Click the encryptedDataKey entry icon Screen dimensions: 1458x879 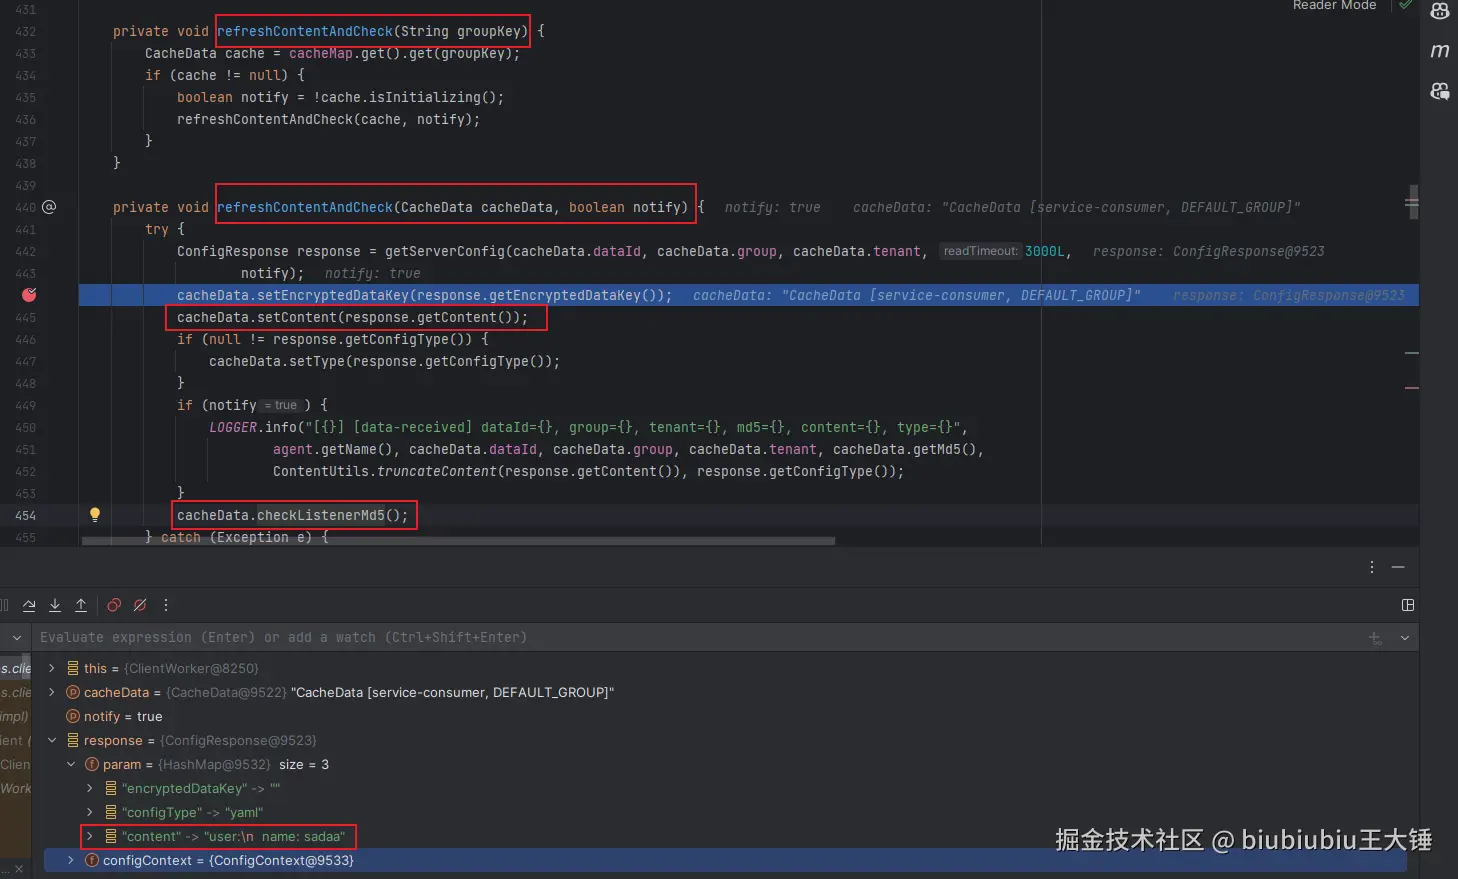(x=111, y=788)
